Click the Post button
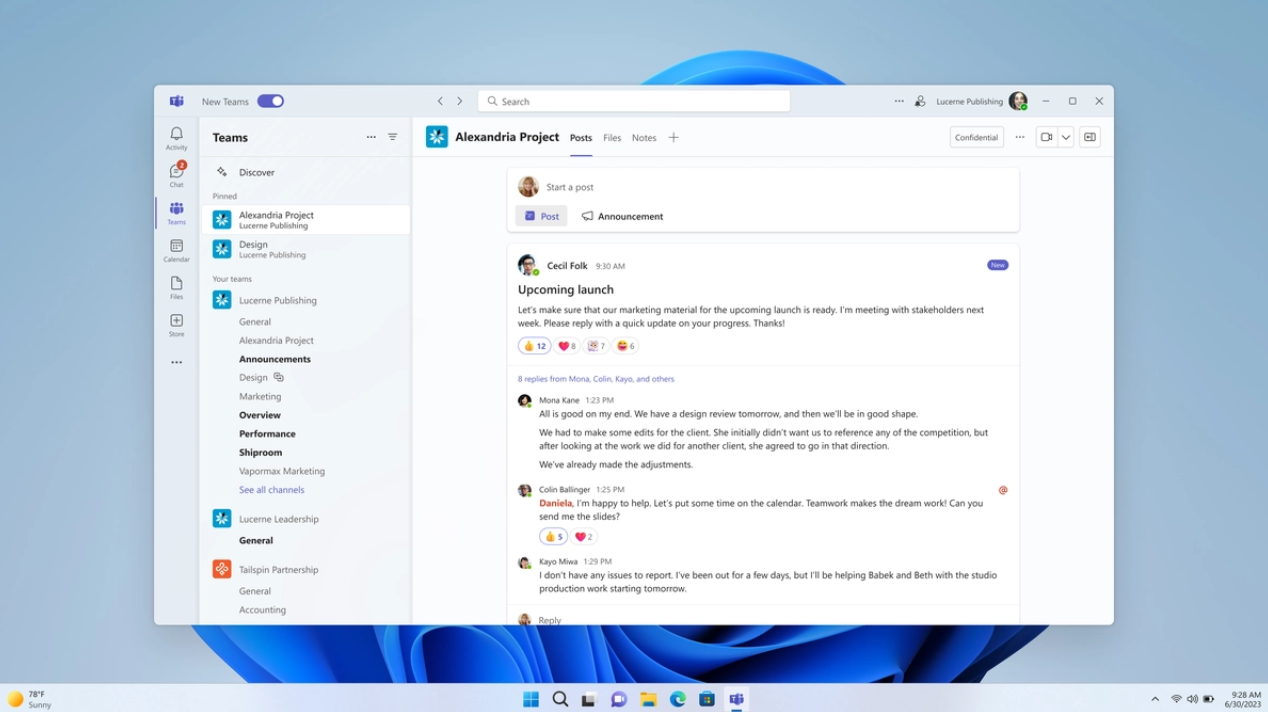This screenshot has height=712, width=1268. coord(541,216)
